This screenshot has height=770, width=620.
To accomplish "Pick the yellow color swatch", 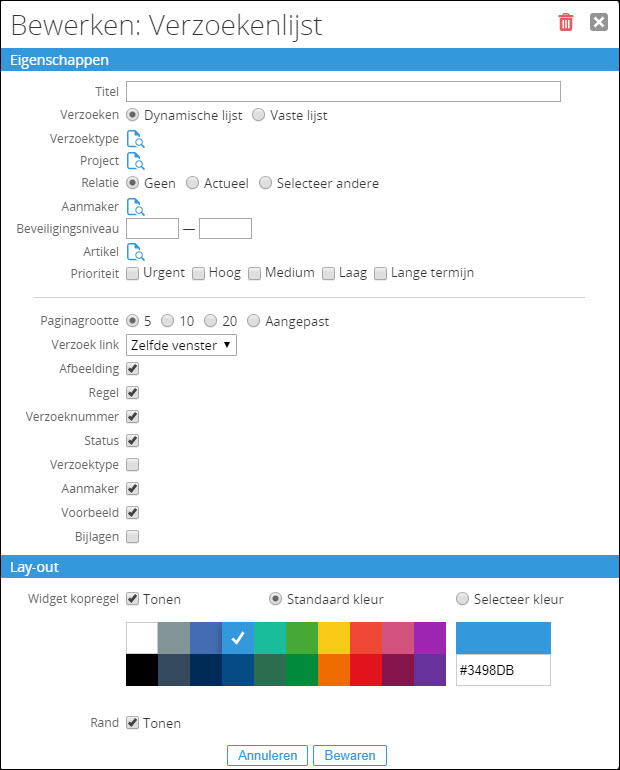I will pos(334,638).
